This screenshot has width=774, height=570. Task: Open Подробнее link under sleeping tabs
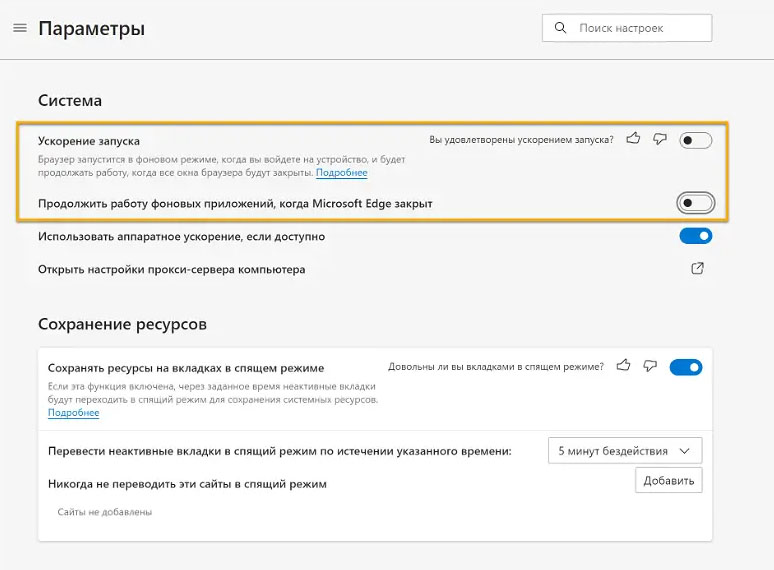pyautogui.click(x=74, y=413)
